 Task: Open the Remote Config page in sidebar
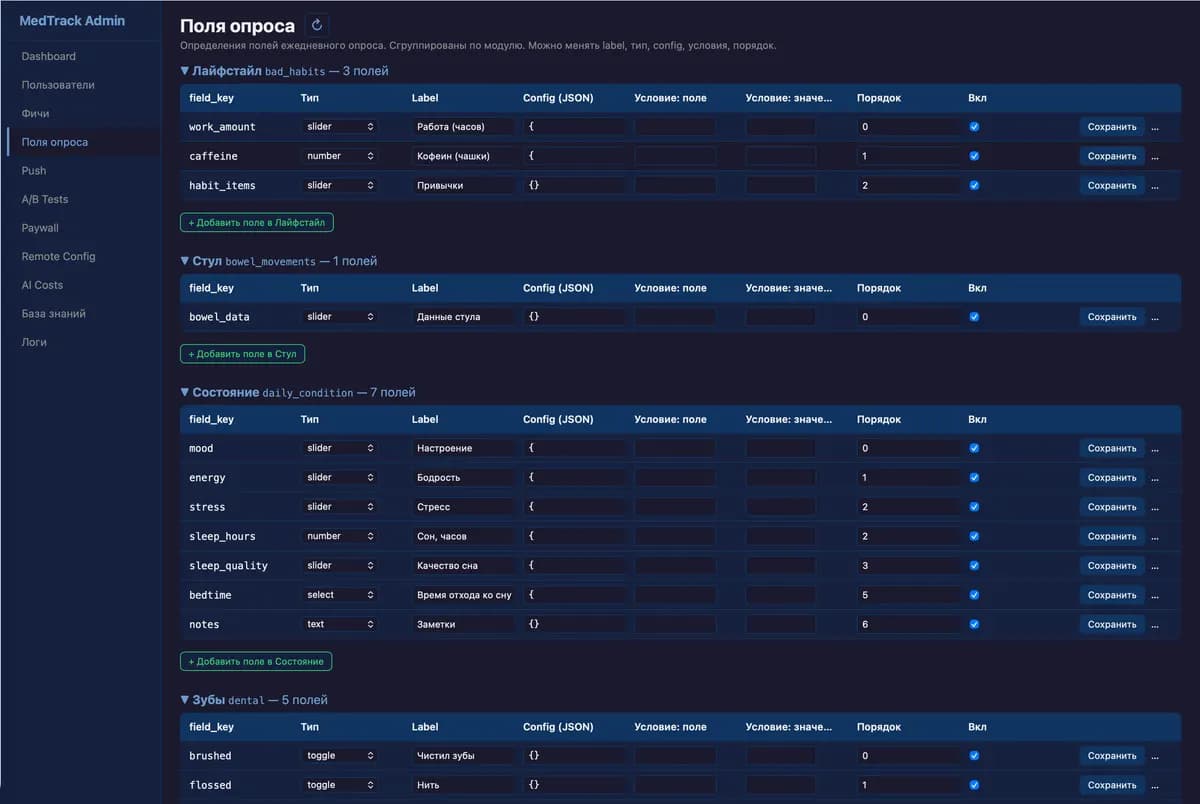[58, 256]
